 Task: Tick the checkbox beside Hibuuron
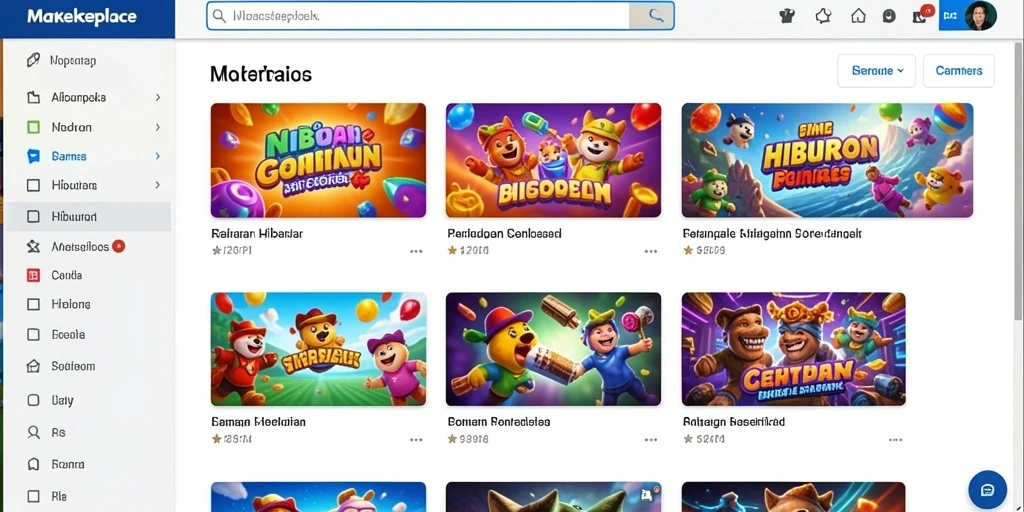pyautogui.click(x=33, y=216)
